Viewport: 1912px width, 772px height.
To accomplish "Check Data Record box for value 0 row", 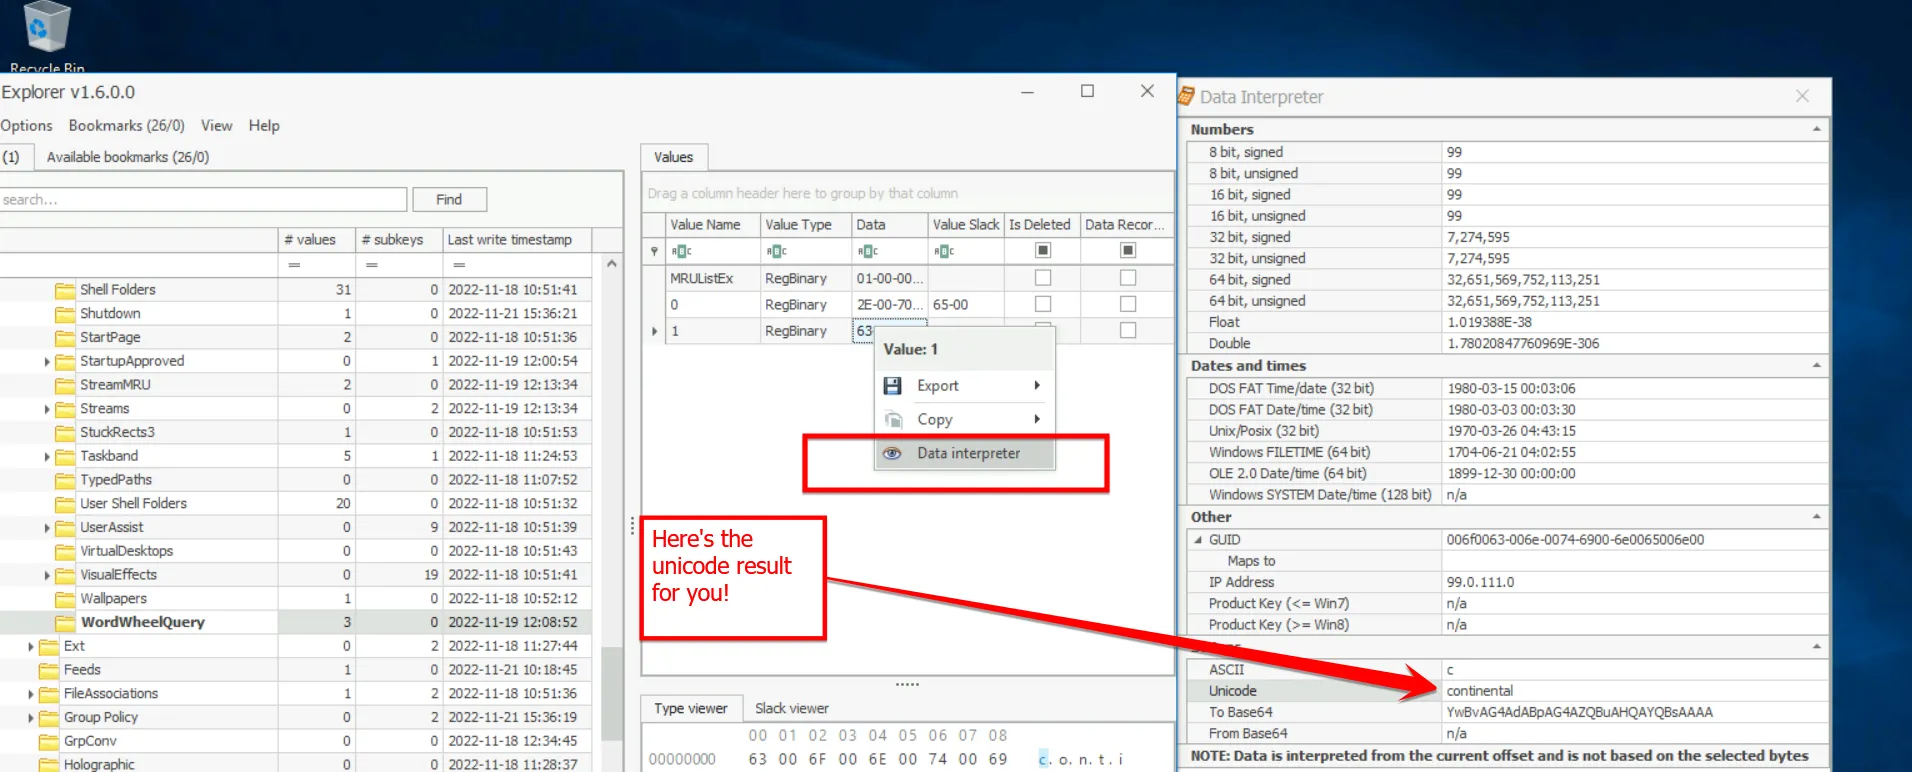I will (1128, 304).
